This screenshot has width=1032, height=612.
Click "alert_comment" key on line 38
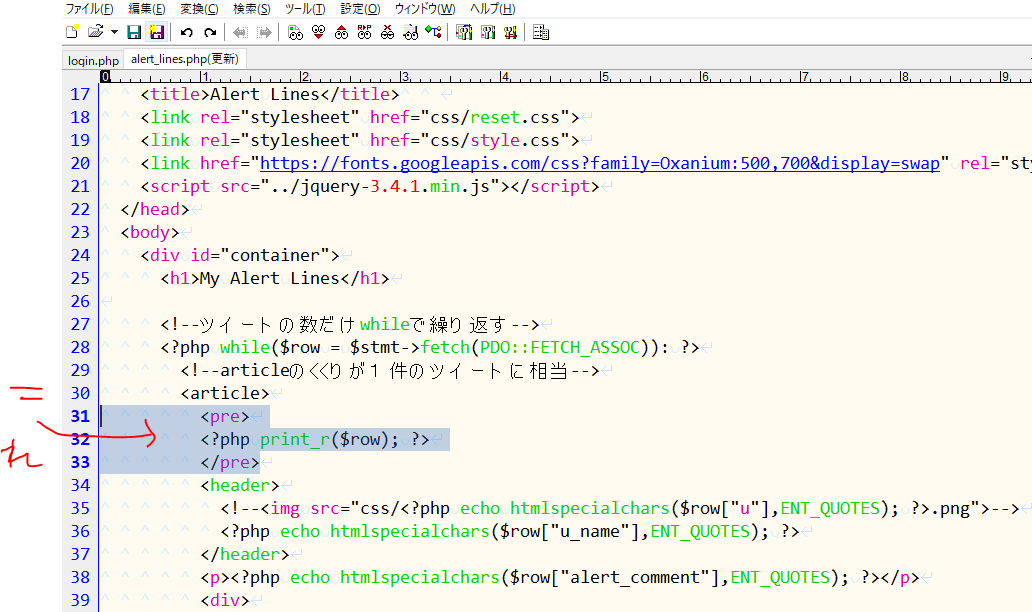pos(634,578)
